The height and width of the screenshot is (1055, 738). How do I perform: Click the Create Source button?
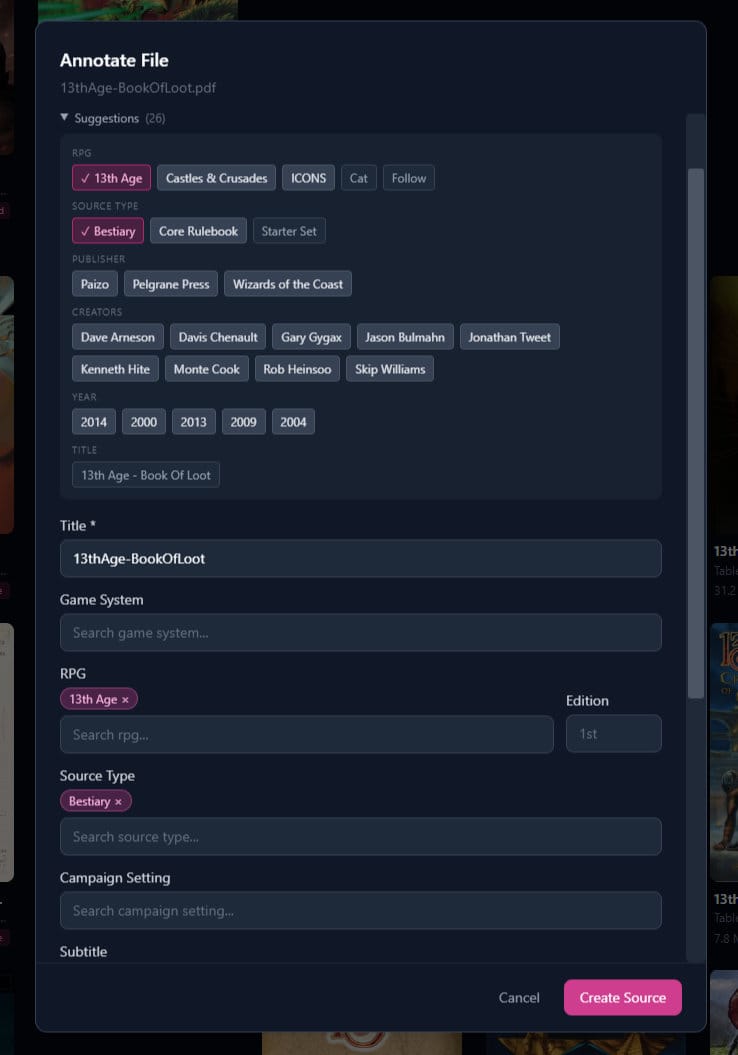click(622, 997)
